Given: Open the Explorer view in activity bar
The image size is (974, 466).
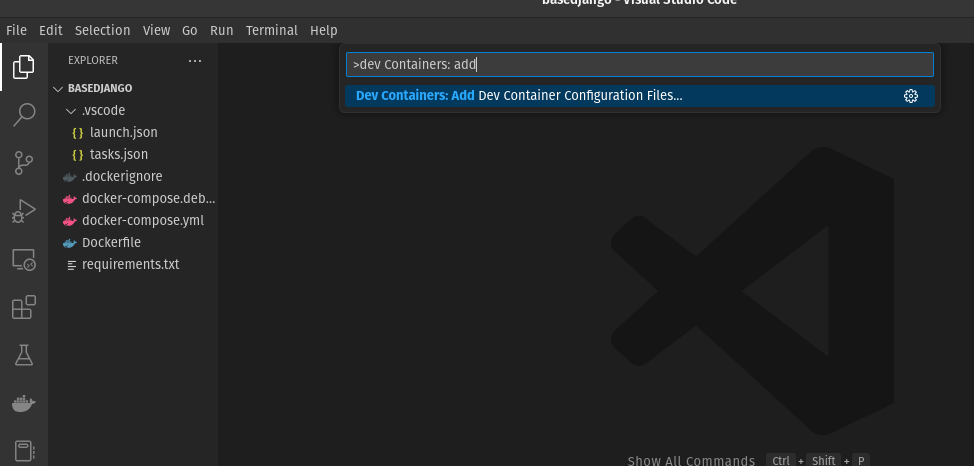Looking at the screenshot, I should pos(24,66).
